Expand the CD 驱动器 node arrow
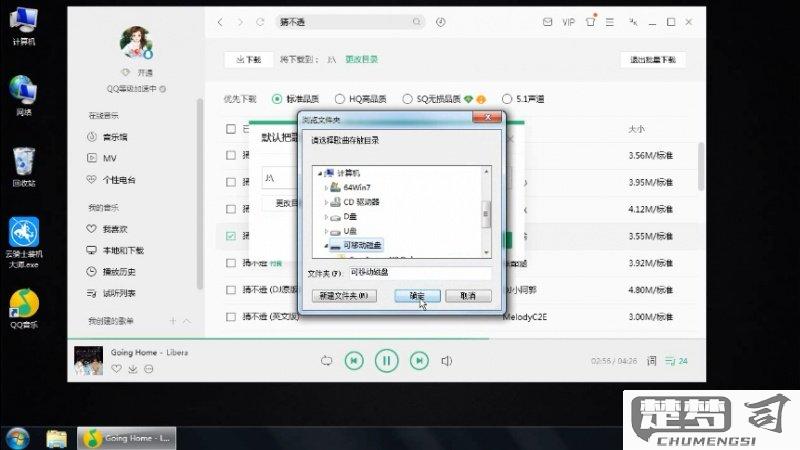 [326, 202]
